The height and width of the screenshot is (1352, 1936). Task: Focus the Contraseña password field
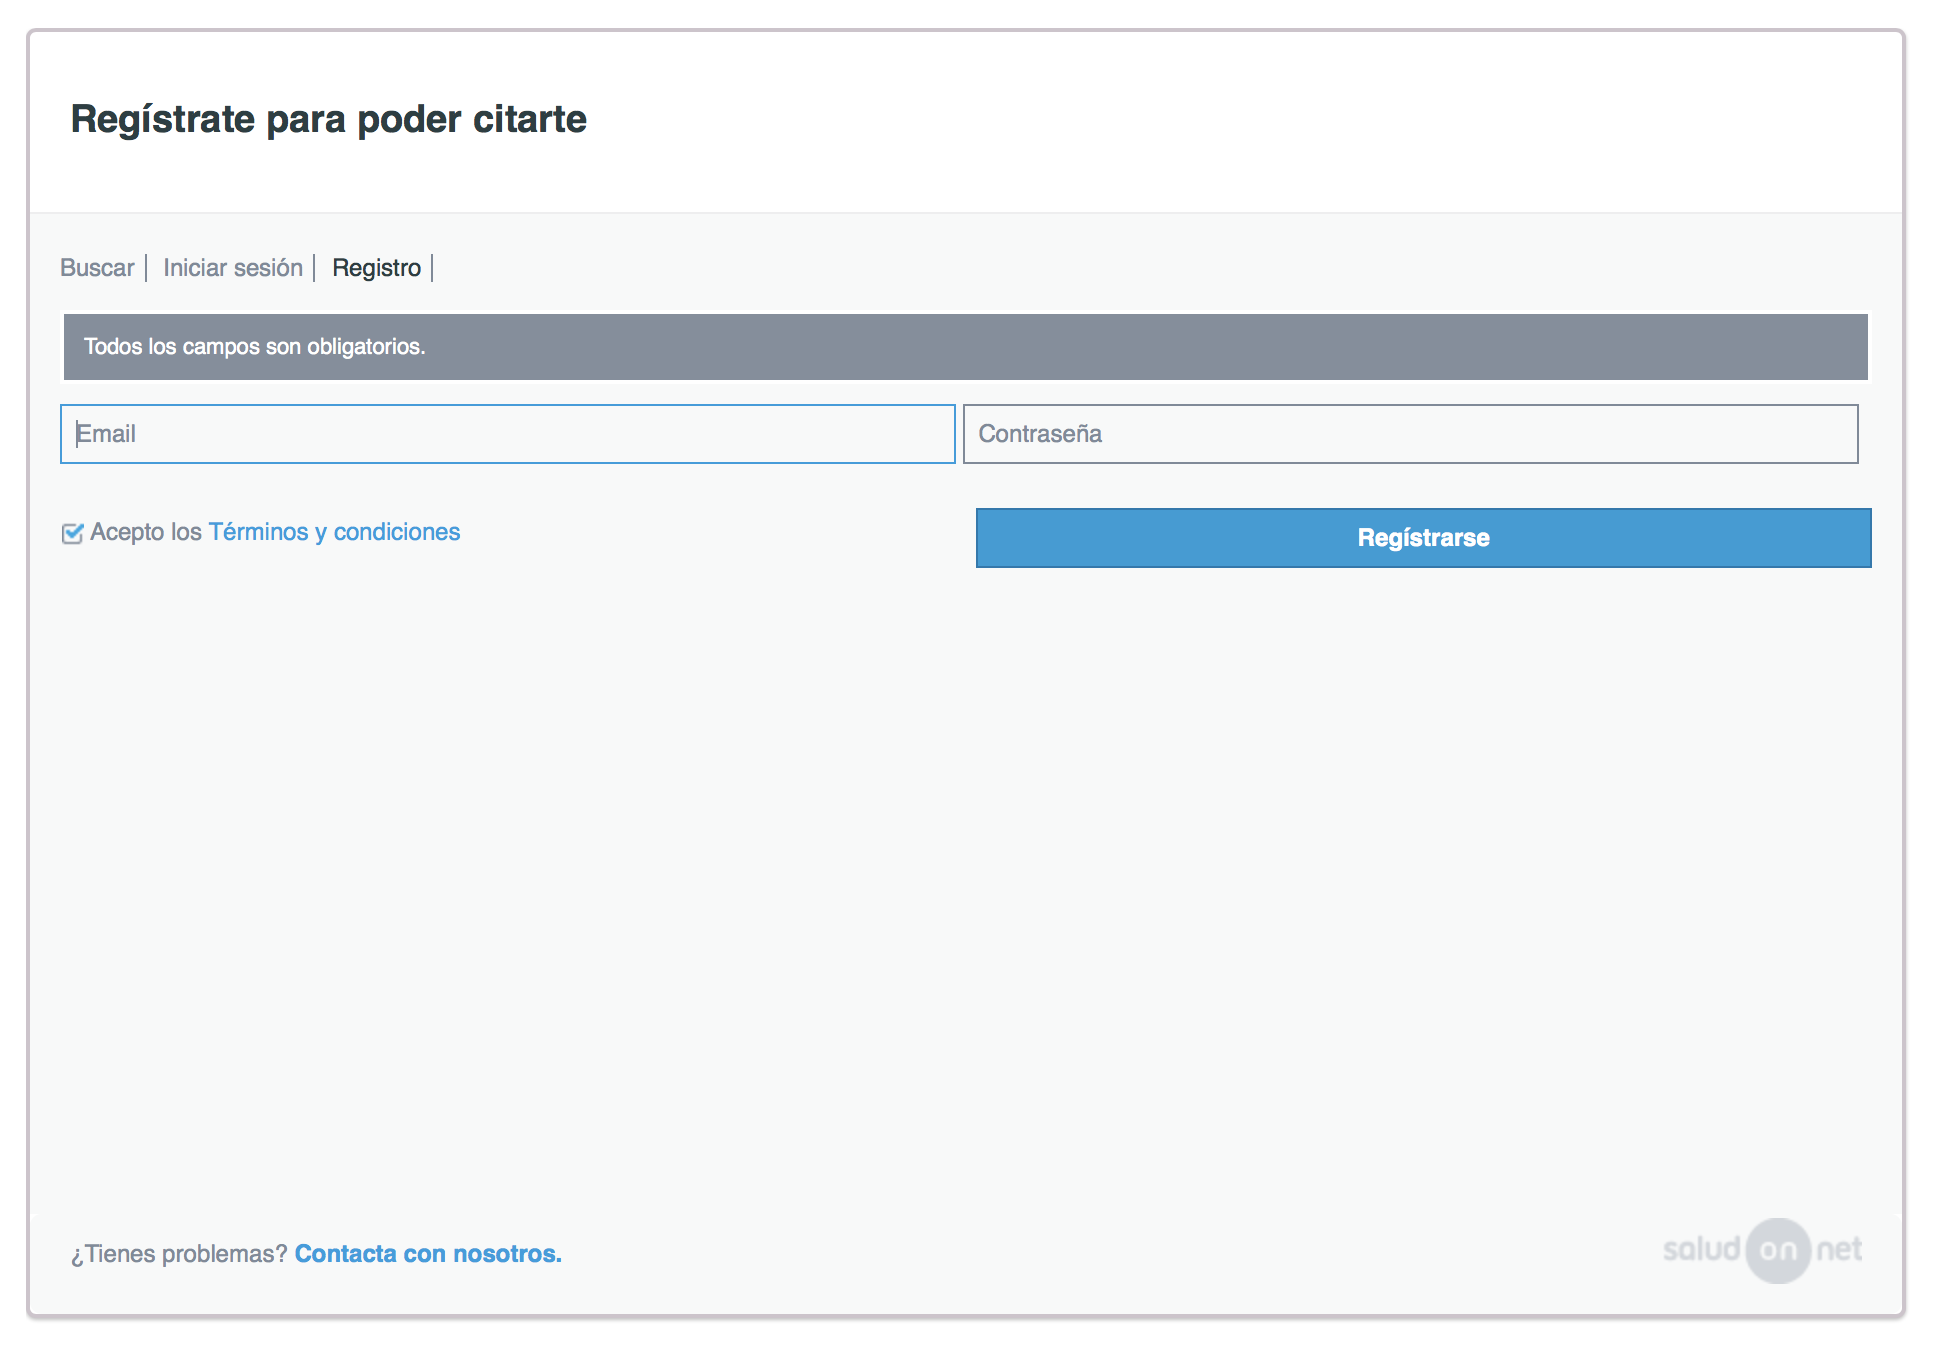(x=1410, y=434)
